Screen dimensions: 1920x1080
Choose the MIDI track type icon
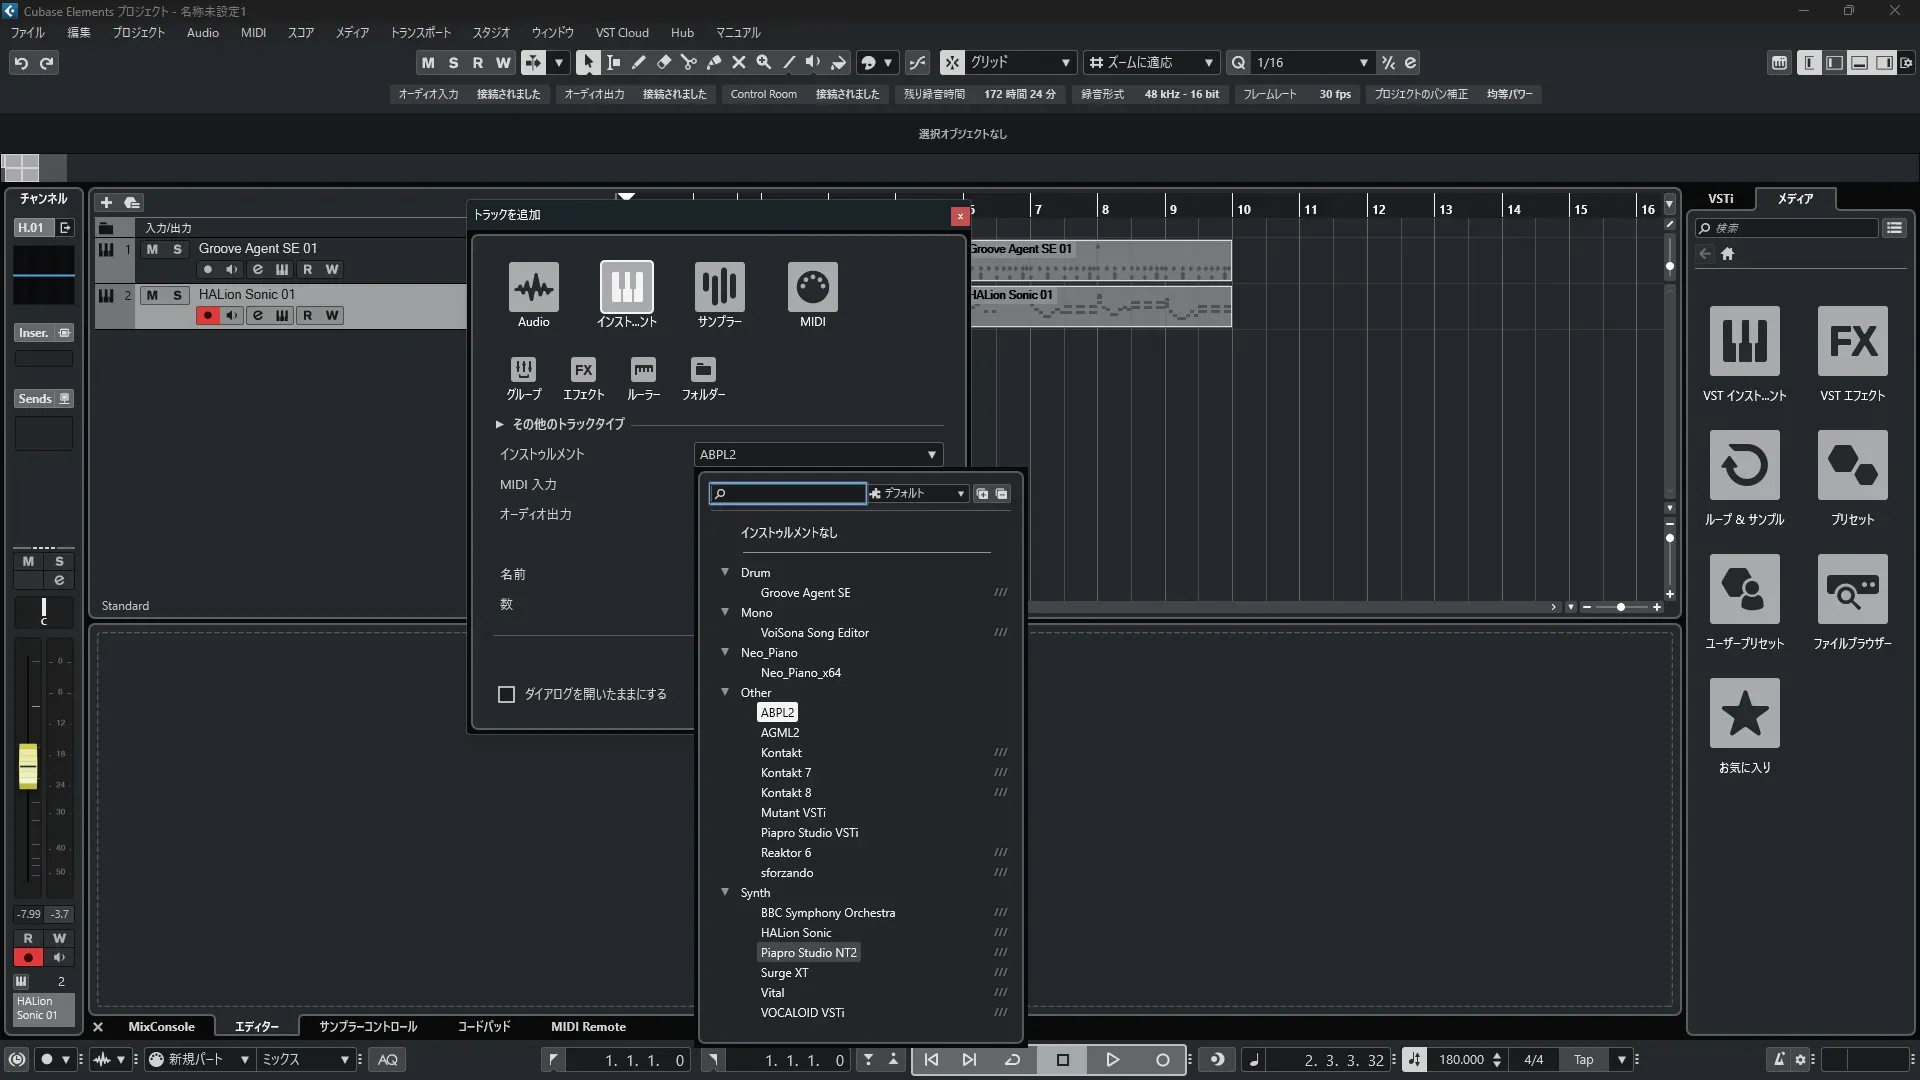click(812, 288)
